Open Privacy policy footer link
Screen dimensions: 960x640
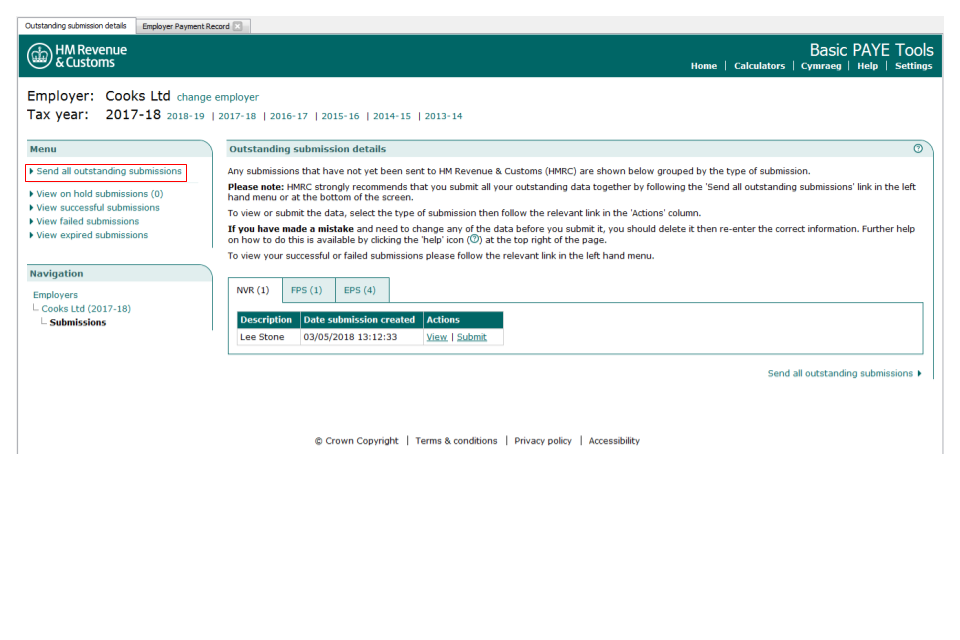click(542, 441)
